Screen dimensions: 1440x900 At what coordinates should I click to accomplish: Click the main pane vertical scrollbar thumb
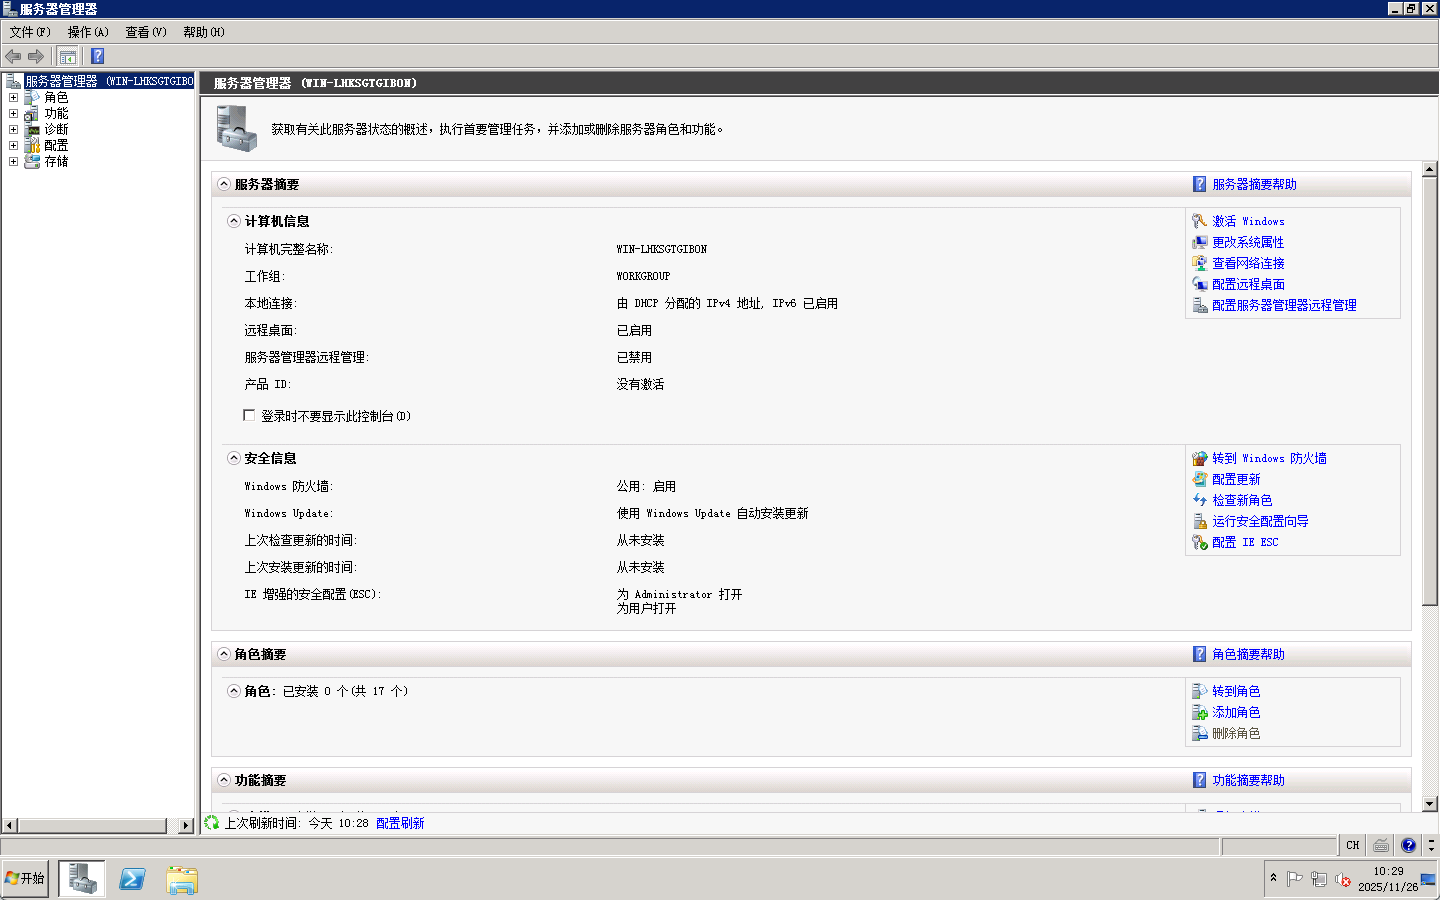point(1430,391)
